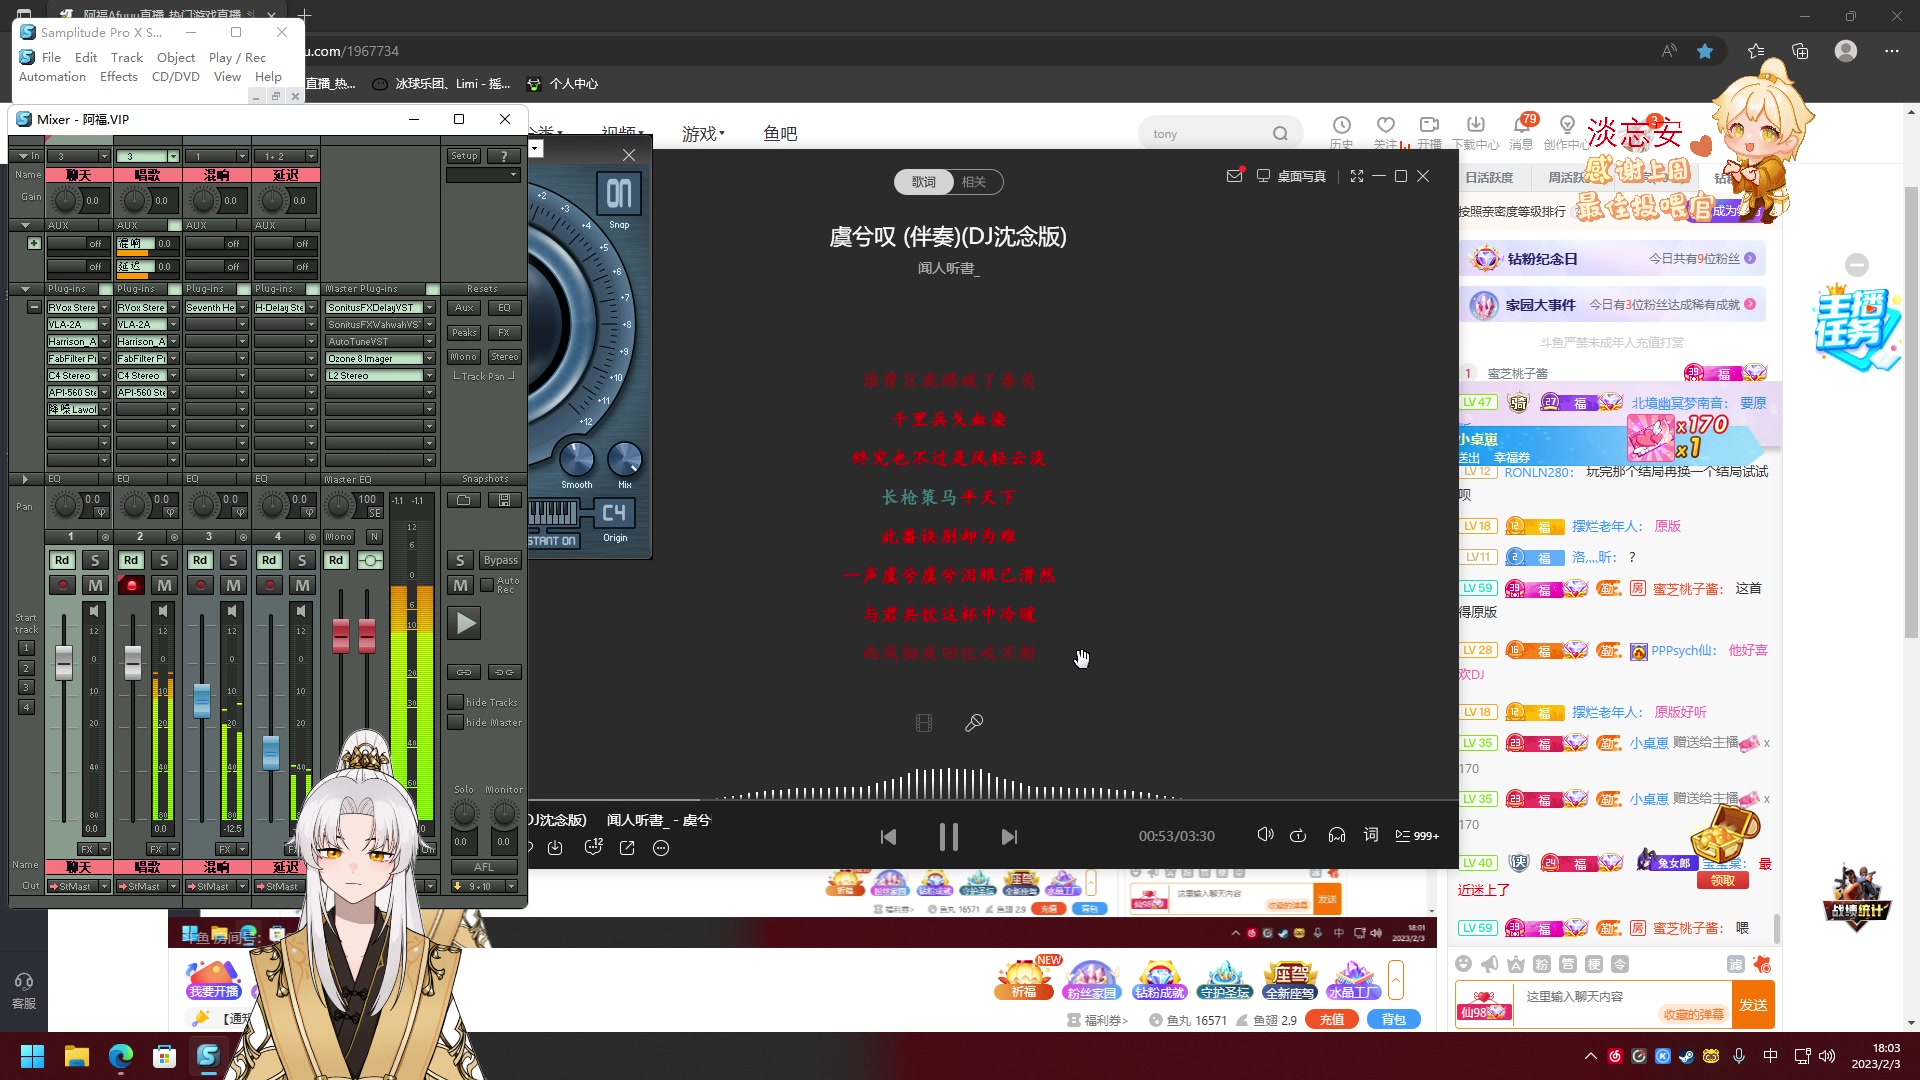Open H-Delay Ste plugin dropdown on channel 4
Image resolution: width=1920 pixels, height=1080 pixels.
tap(311, 308)
